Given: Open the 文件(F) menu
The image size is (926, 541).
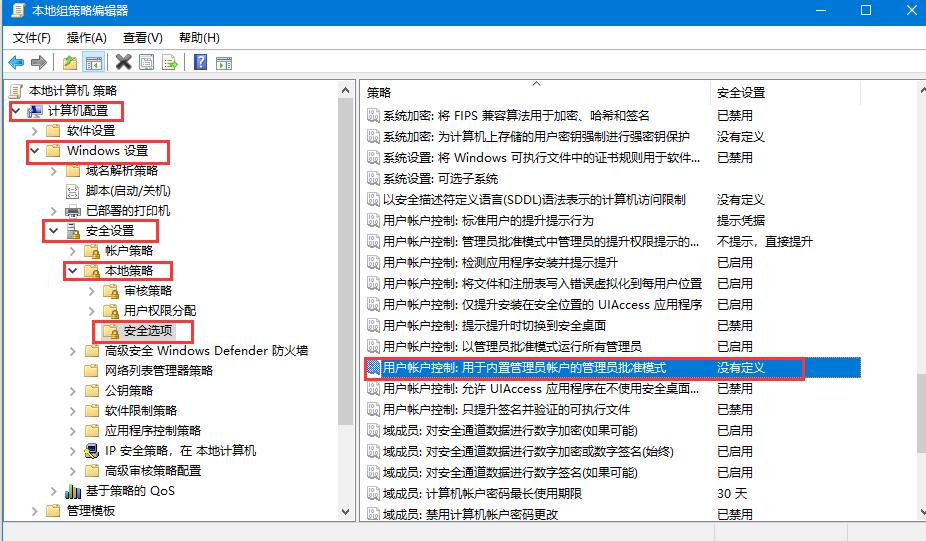Looking at the screenshot, I should pos(32,37).
